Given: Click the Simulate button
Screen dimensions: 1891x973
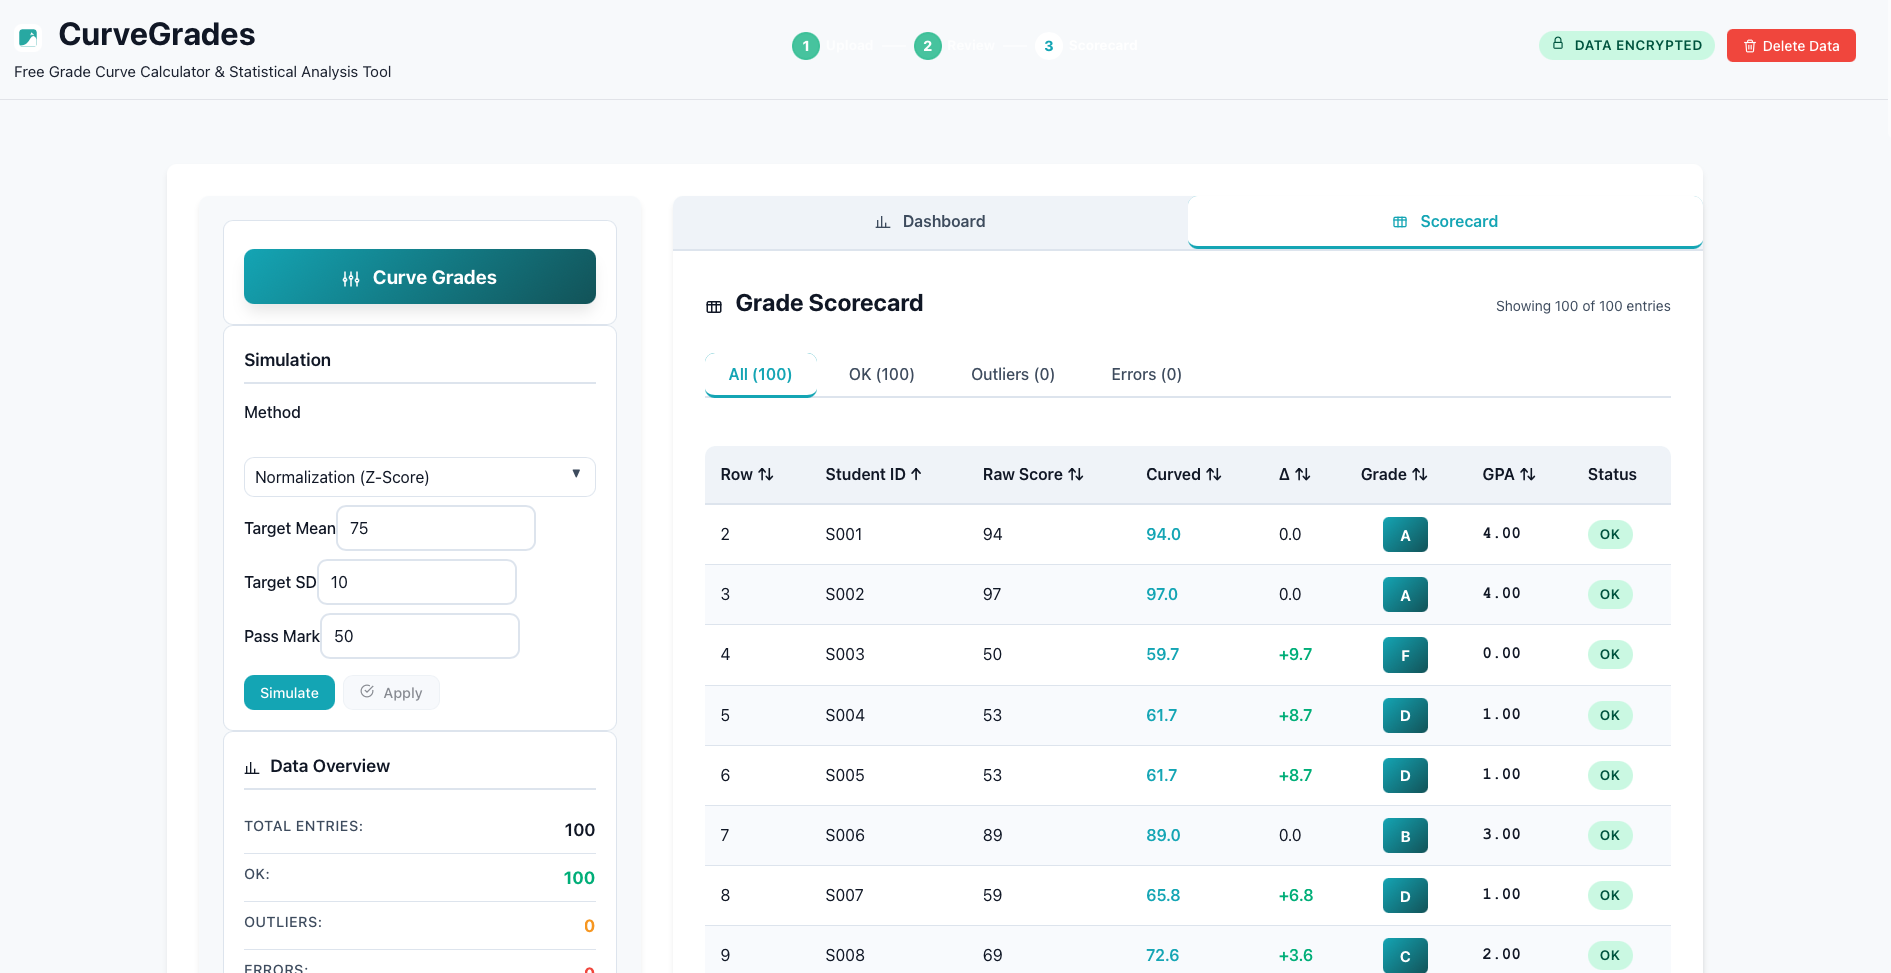Looking at the screenshot, I should [289, 692].
